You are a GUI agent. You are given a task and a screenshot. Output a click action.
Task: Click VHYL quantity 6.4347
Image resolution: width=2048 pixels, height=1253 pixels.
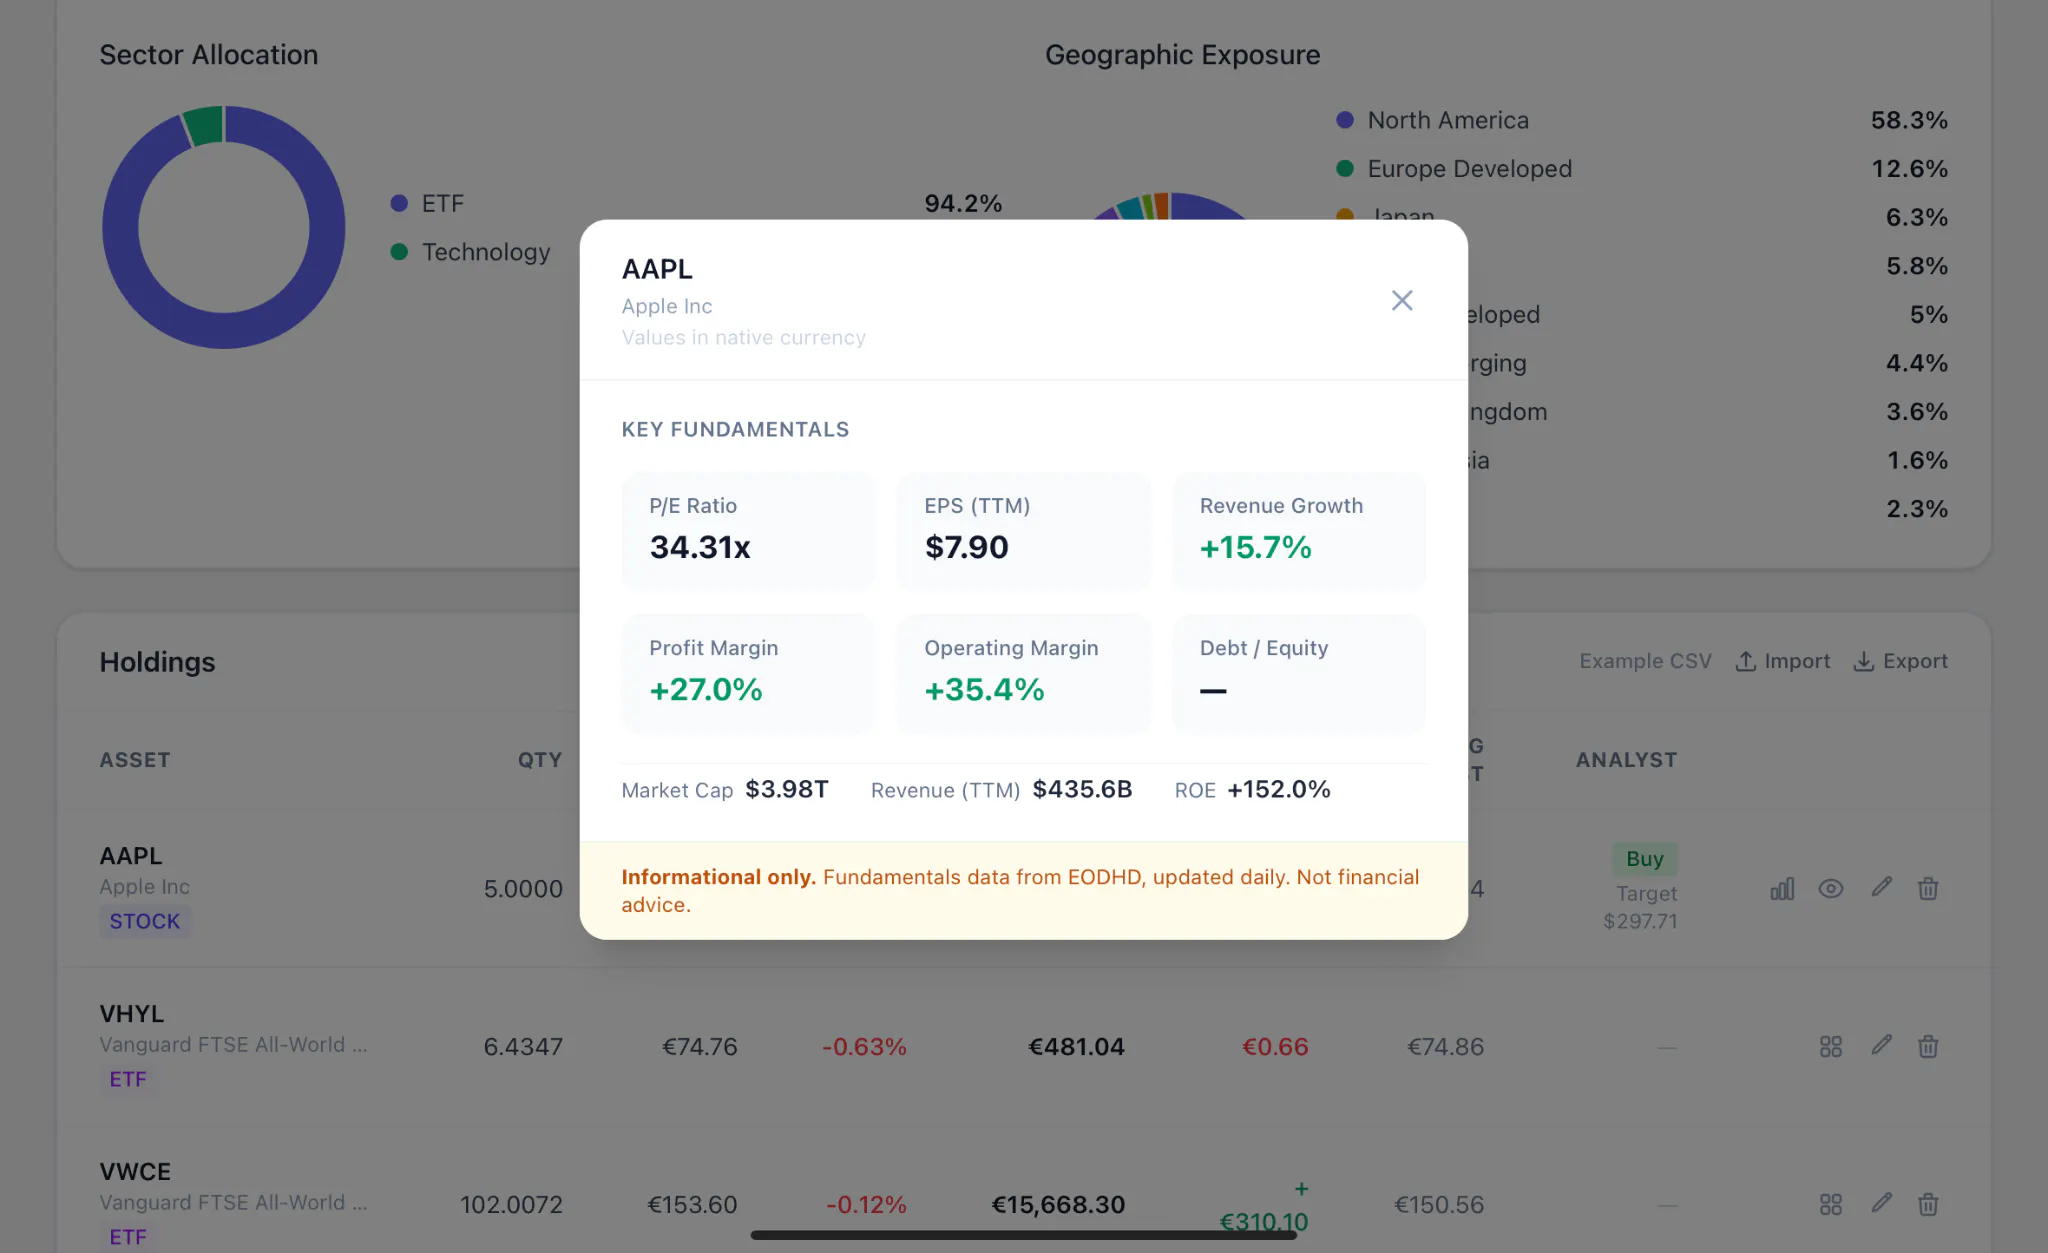click(x=523, y=1047)
